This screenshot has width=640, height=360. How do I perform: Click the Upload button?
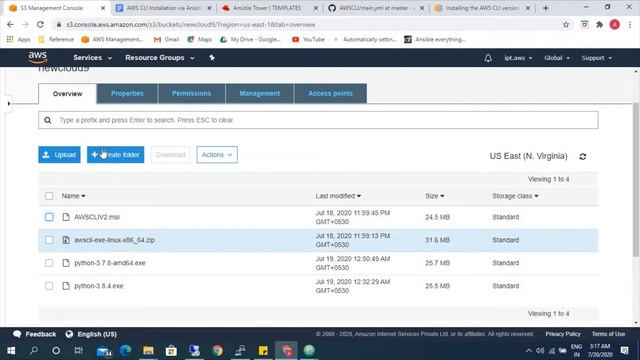[x=59, y=155]
